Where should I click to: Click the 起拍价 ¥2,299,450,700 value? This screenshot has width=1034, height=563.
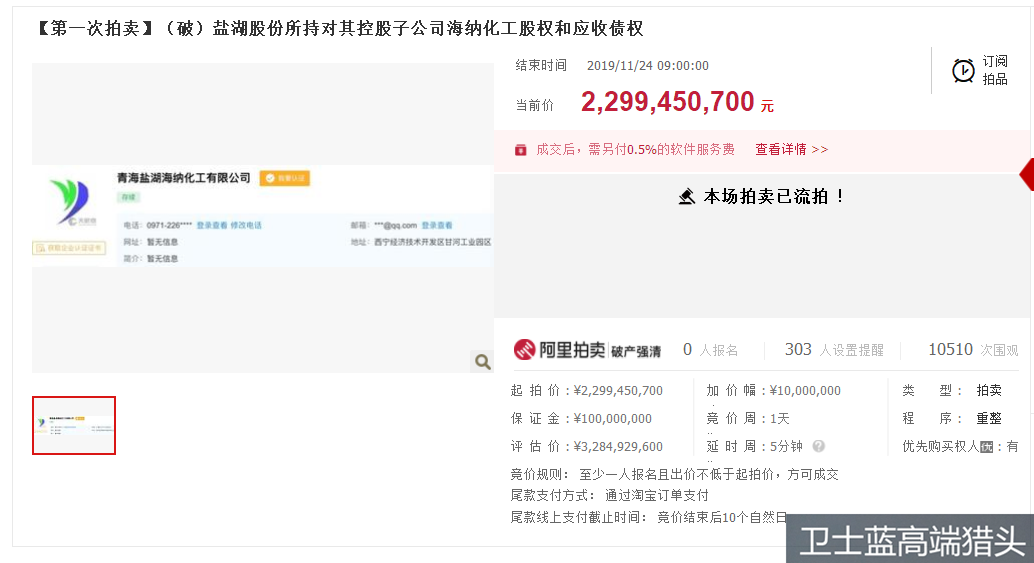[618, 391]
